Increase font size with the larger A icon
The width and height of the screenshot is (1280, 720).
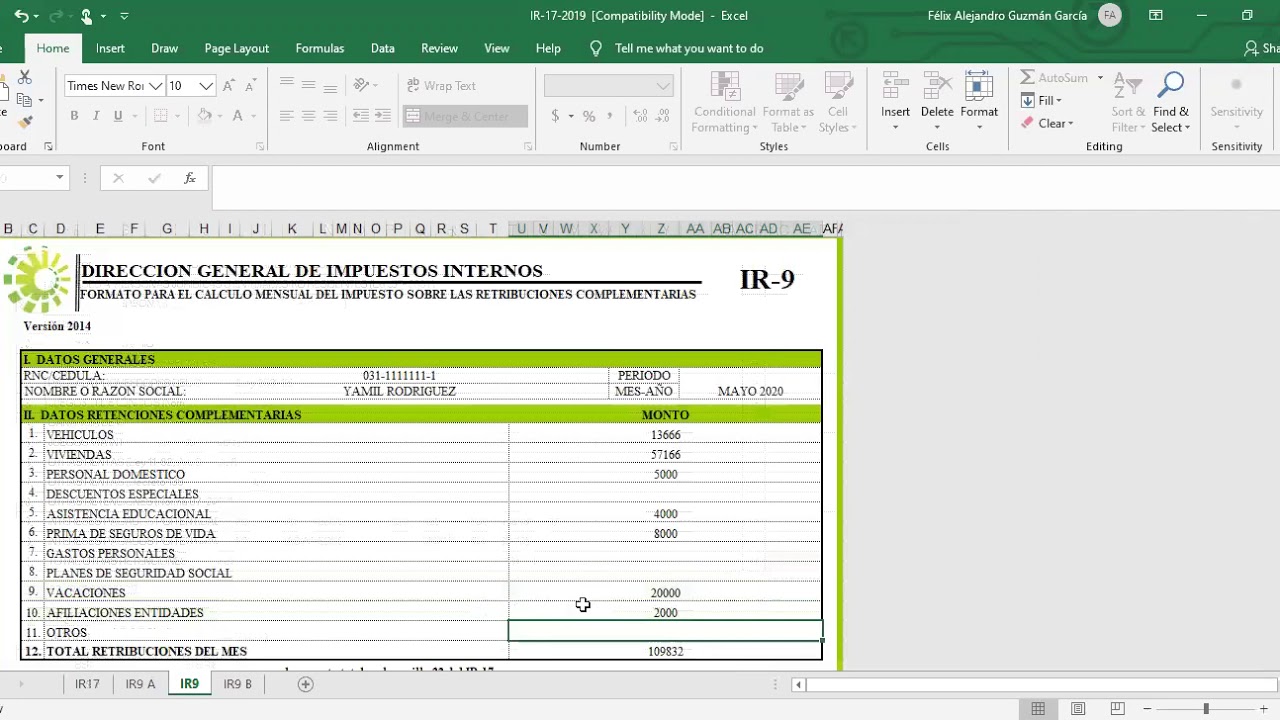(229, 86)
